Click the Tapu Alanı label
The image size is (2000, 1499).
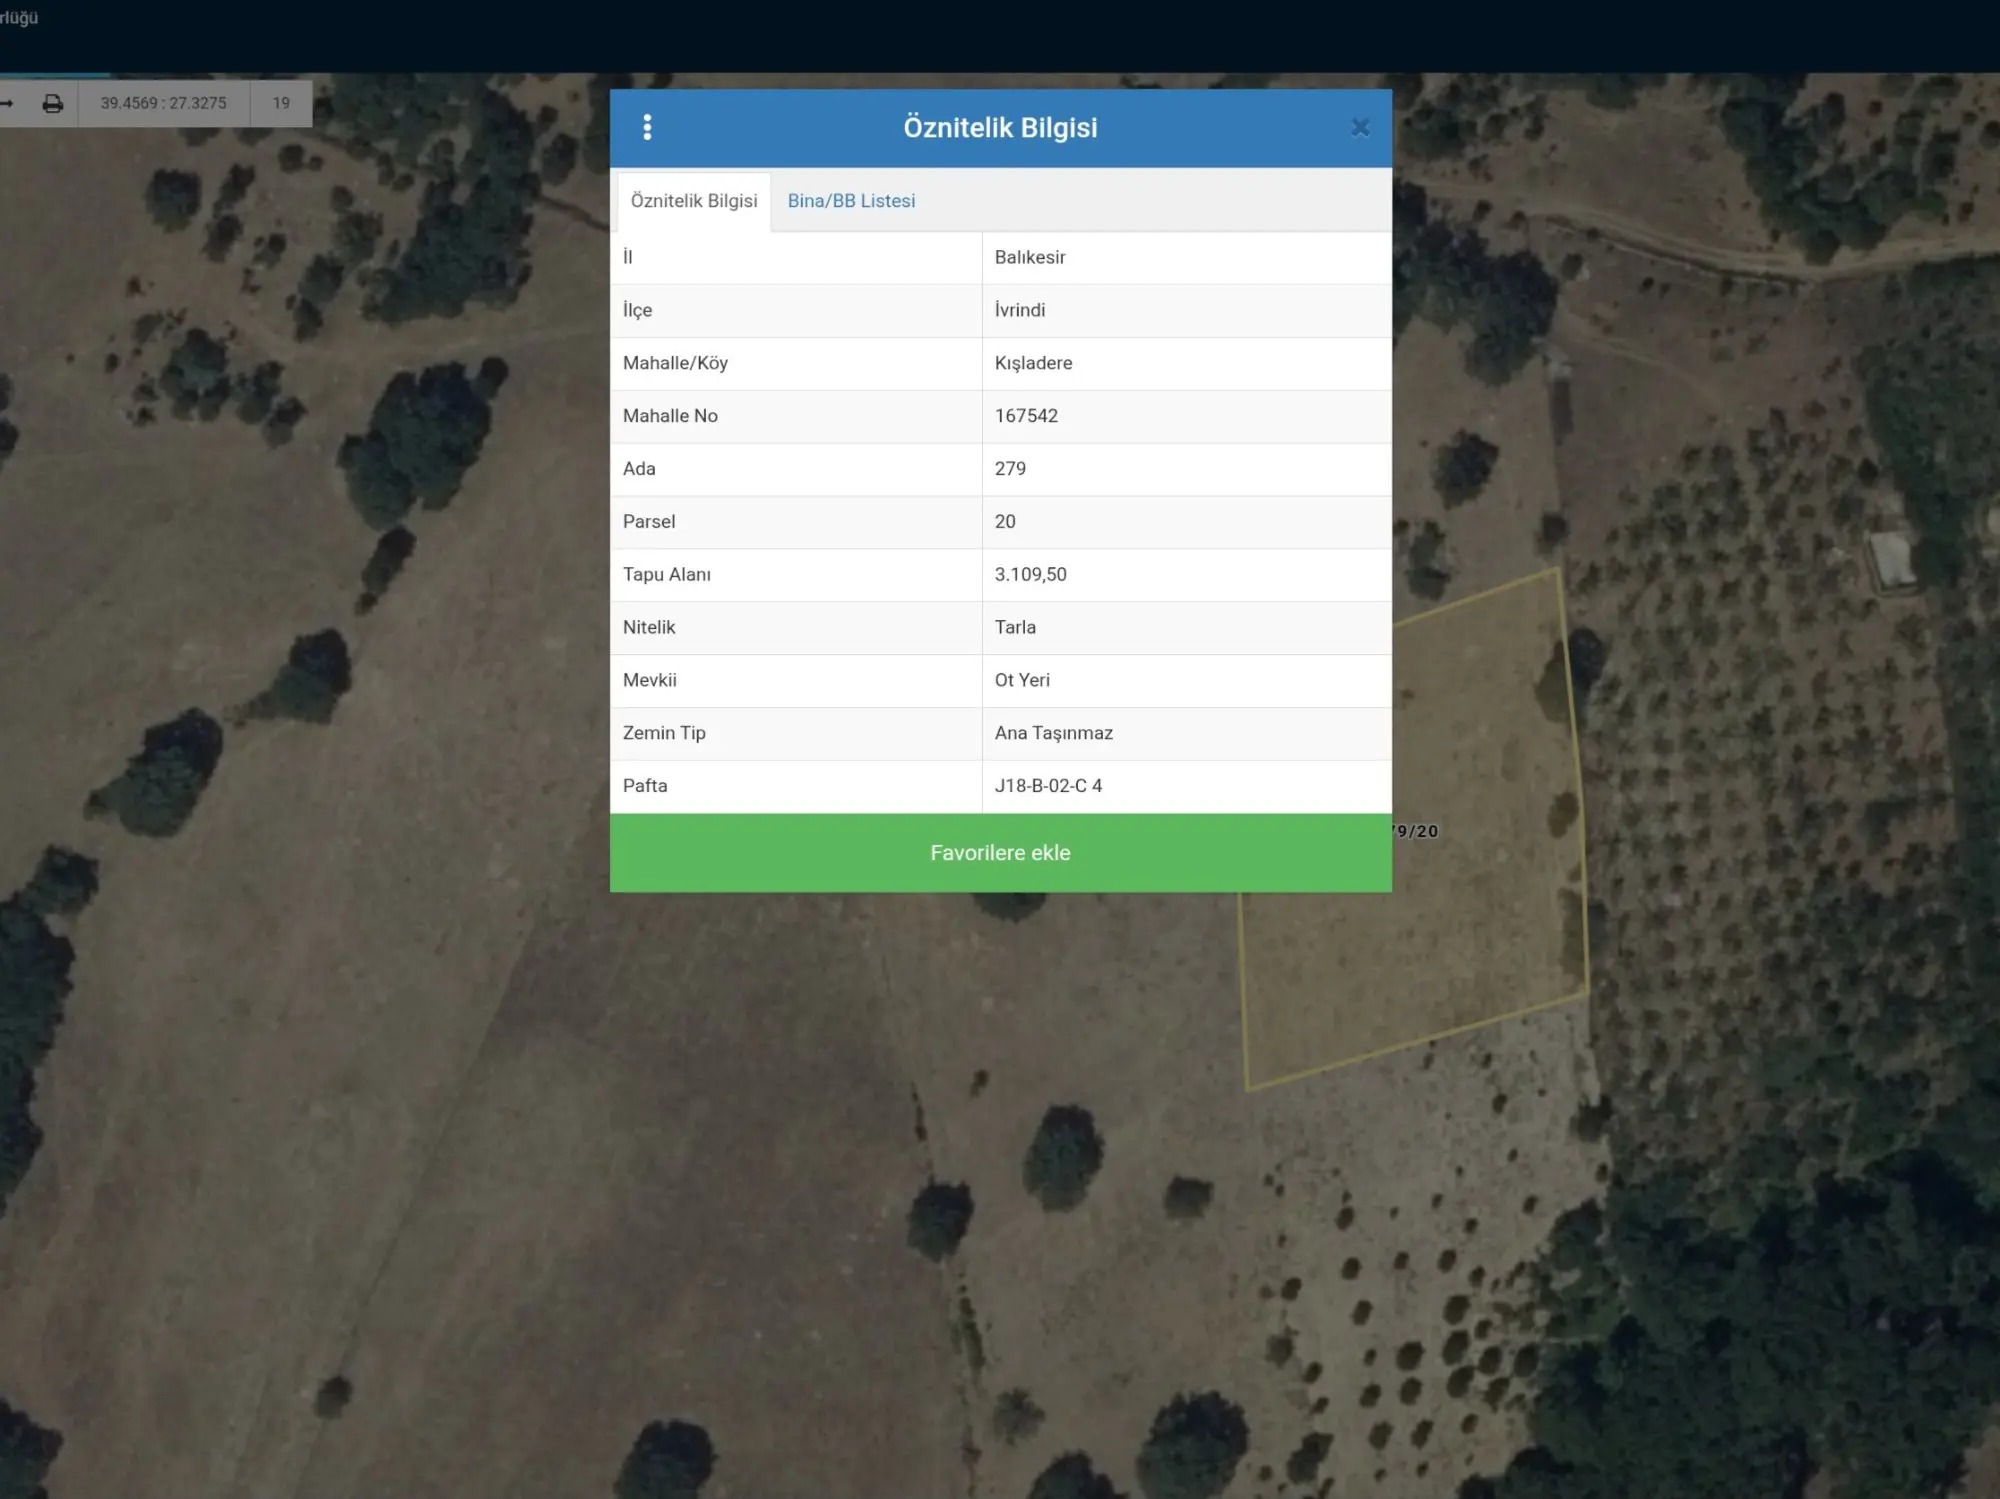click(666, 575)
